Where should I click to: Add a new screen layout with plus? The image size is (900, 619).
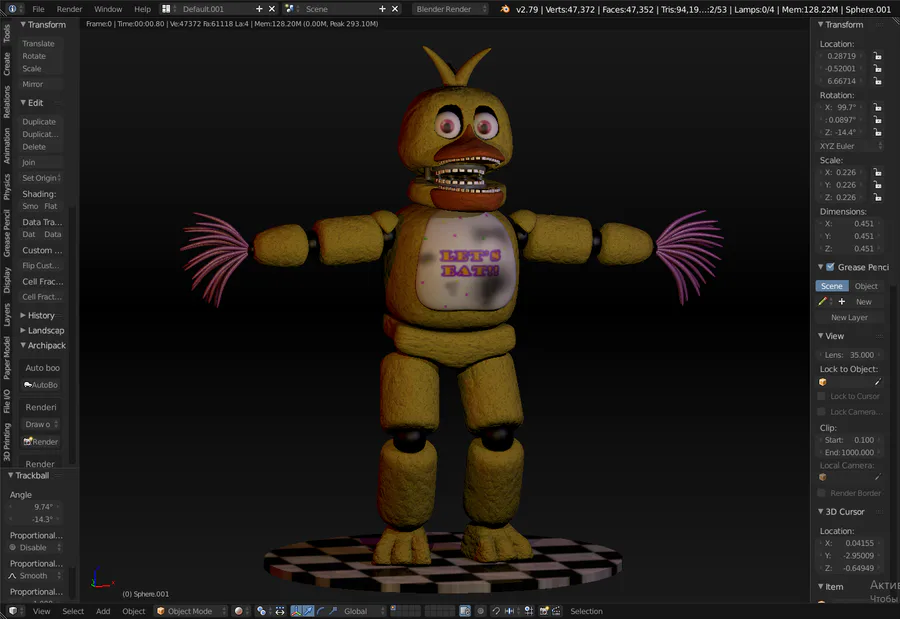pyautogui.click(x=259, y=9)
